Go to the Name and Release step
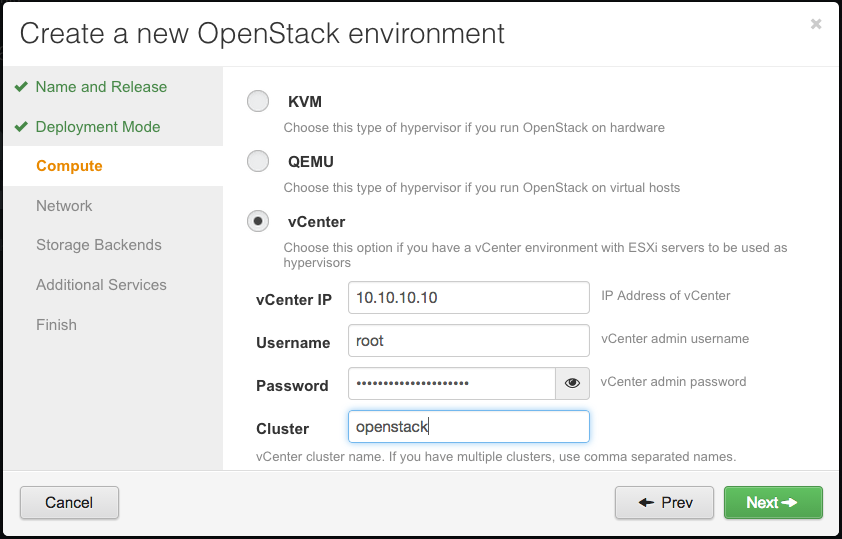This screenshot has height=539, width=842. (101, 87)
